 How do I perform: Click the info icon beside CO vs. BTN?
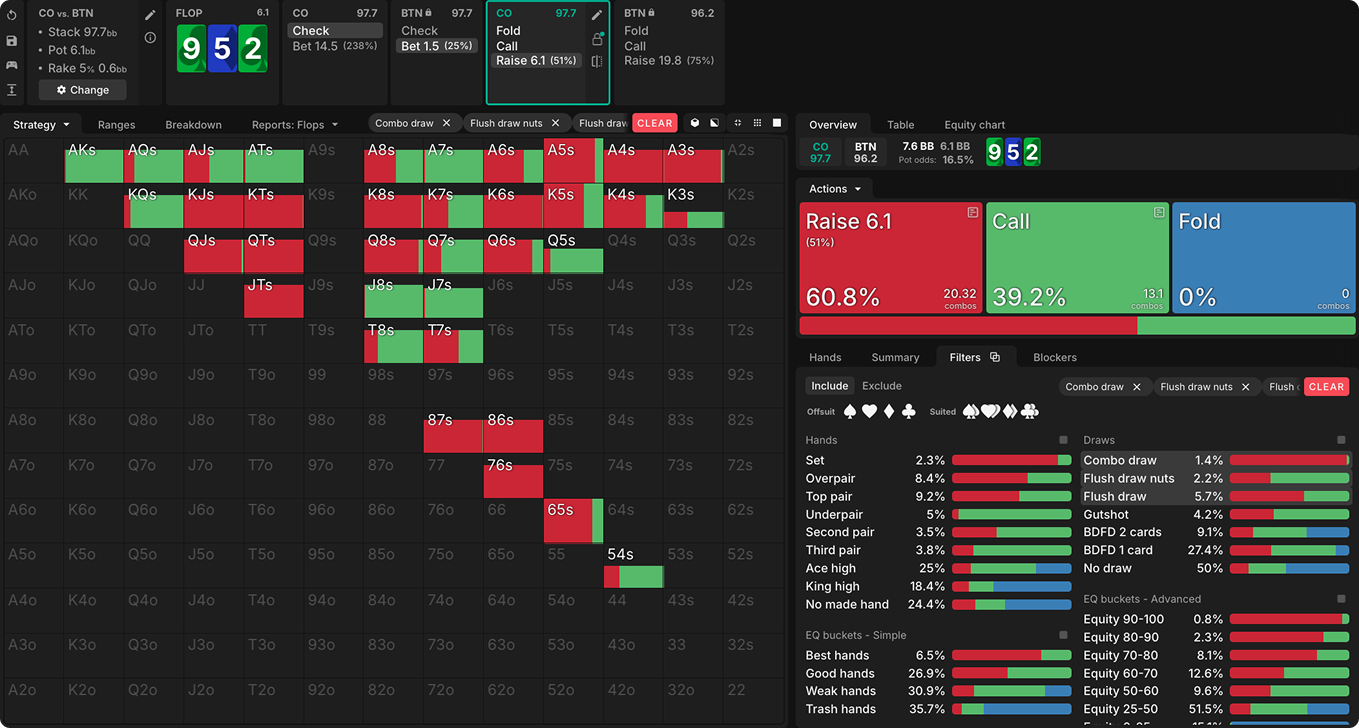(x=150, y=38)
